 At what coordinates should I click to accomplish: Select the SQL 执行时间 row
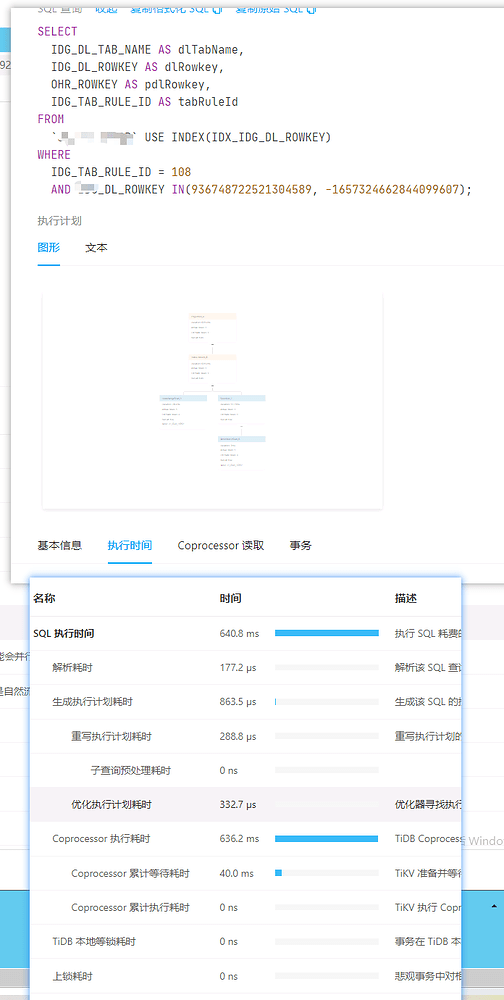(245, 633)
